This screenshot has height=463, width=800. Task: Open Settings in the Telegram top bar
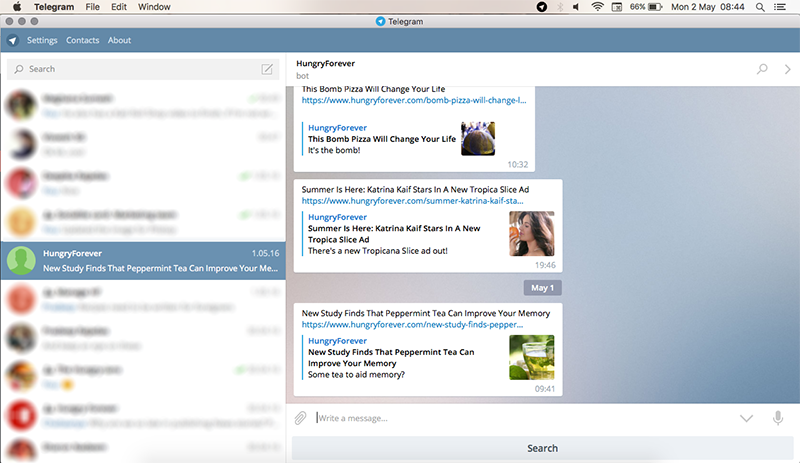point(42,40)
